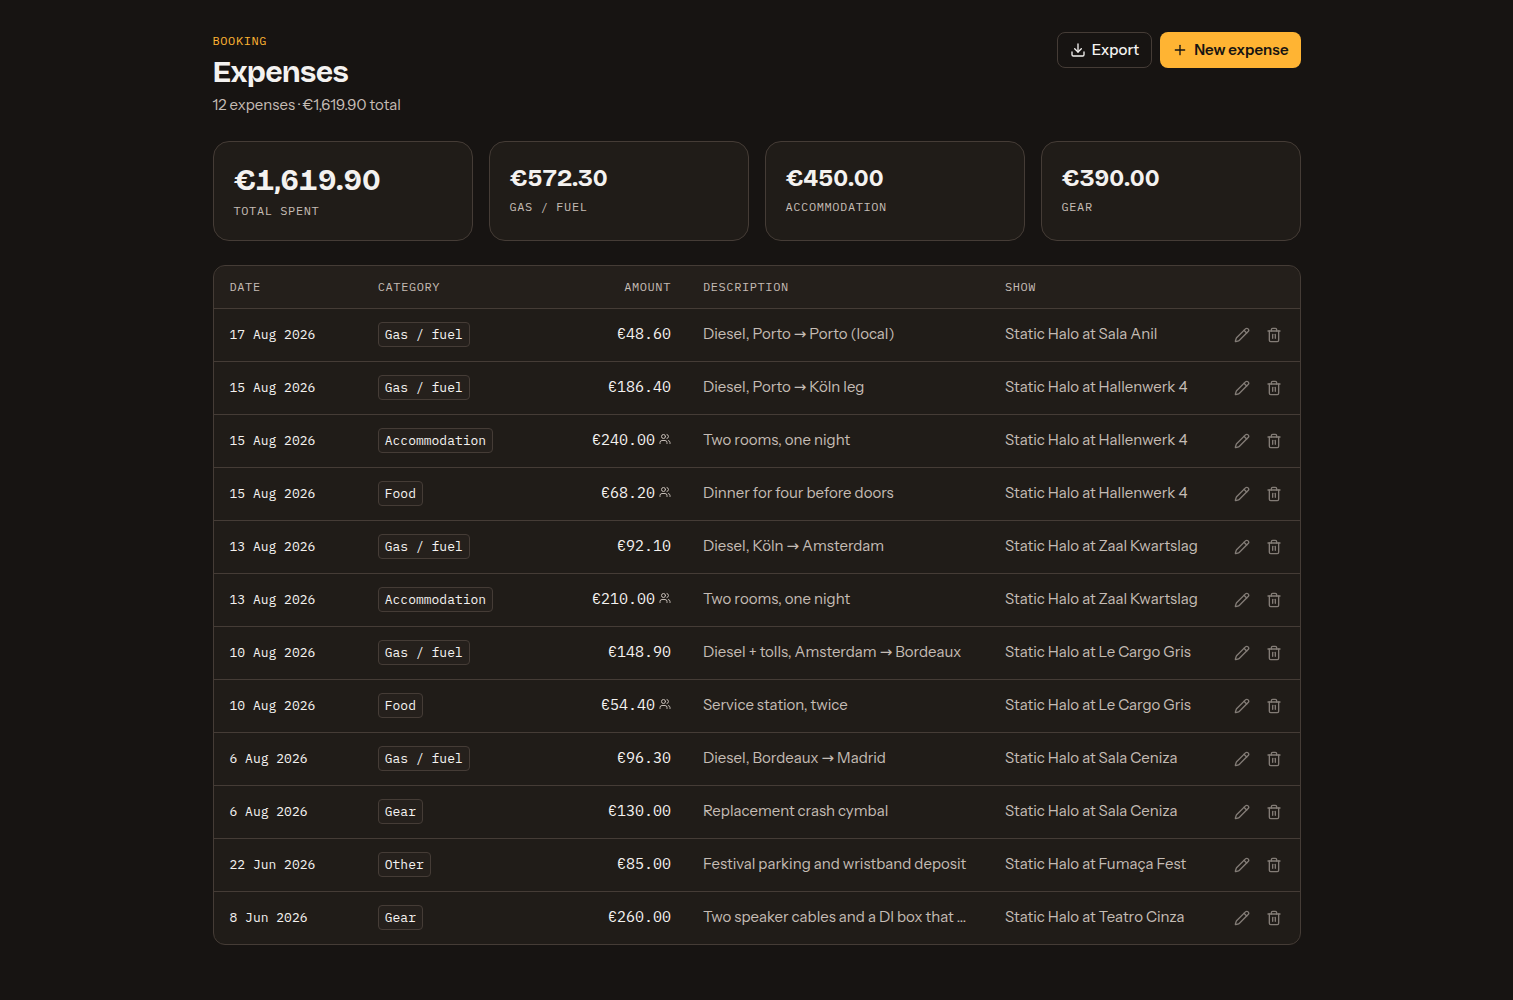Delete the Dinner for four before doors expense
The image size is (1513, 1000).
(x=1274, y=494)
